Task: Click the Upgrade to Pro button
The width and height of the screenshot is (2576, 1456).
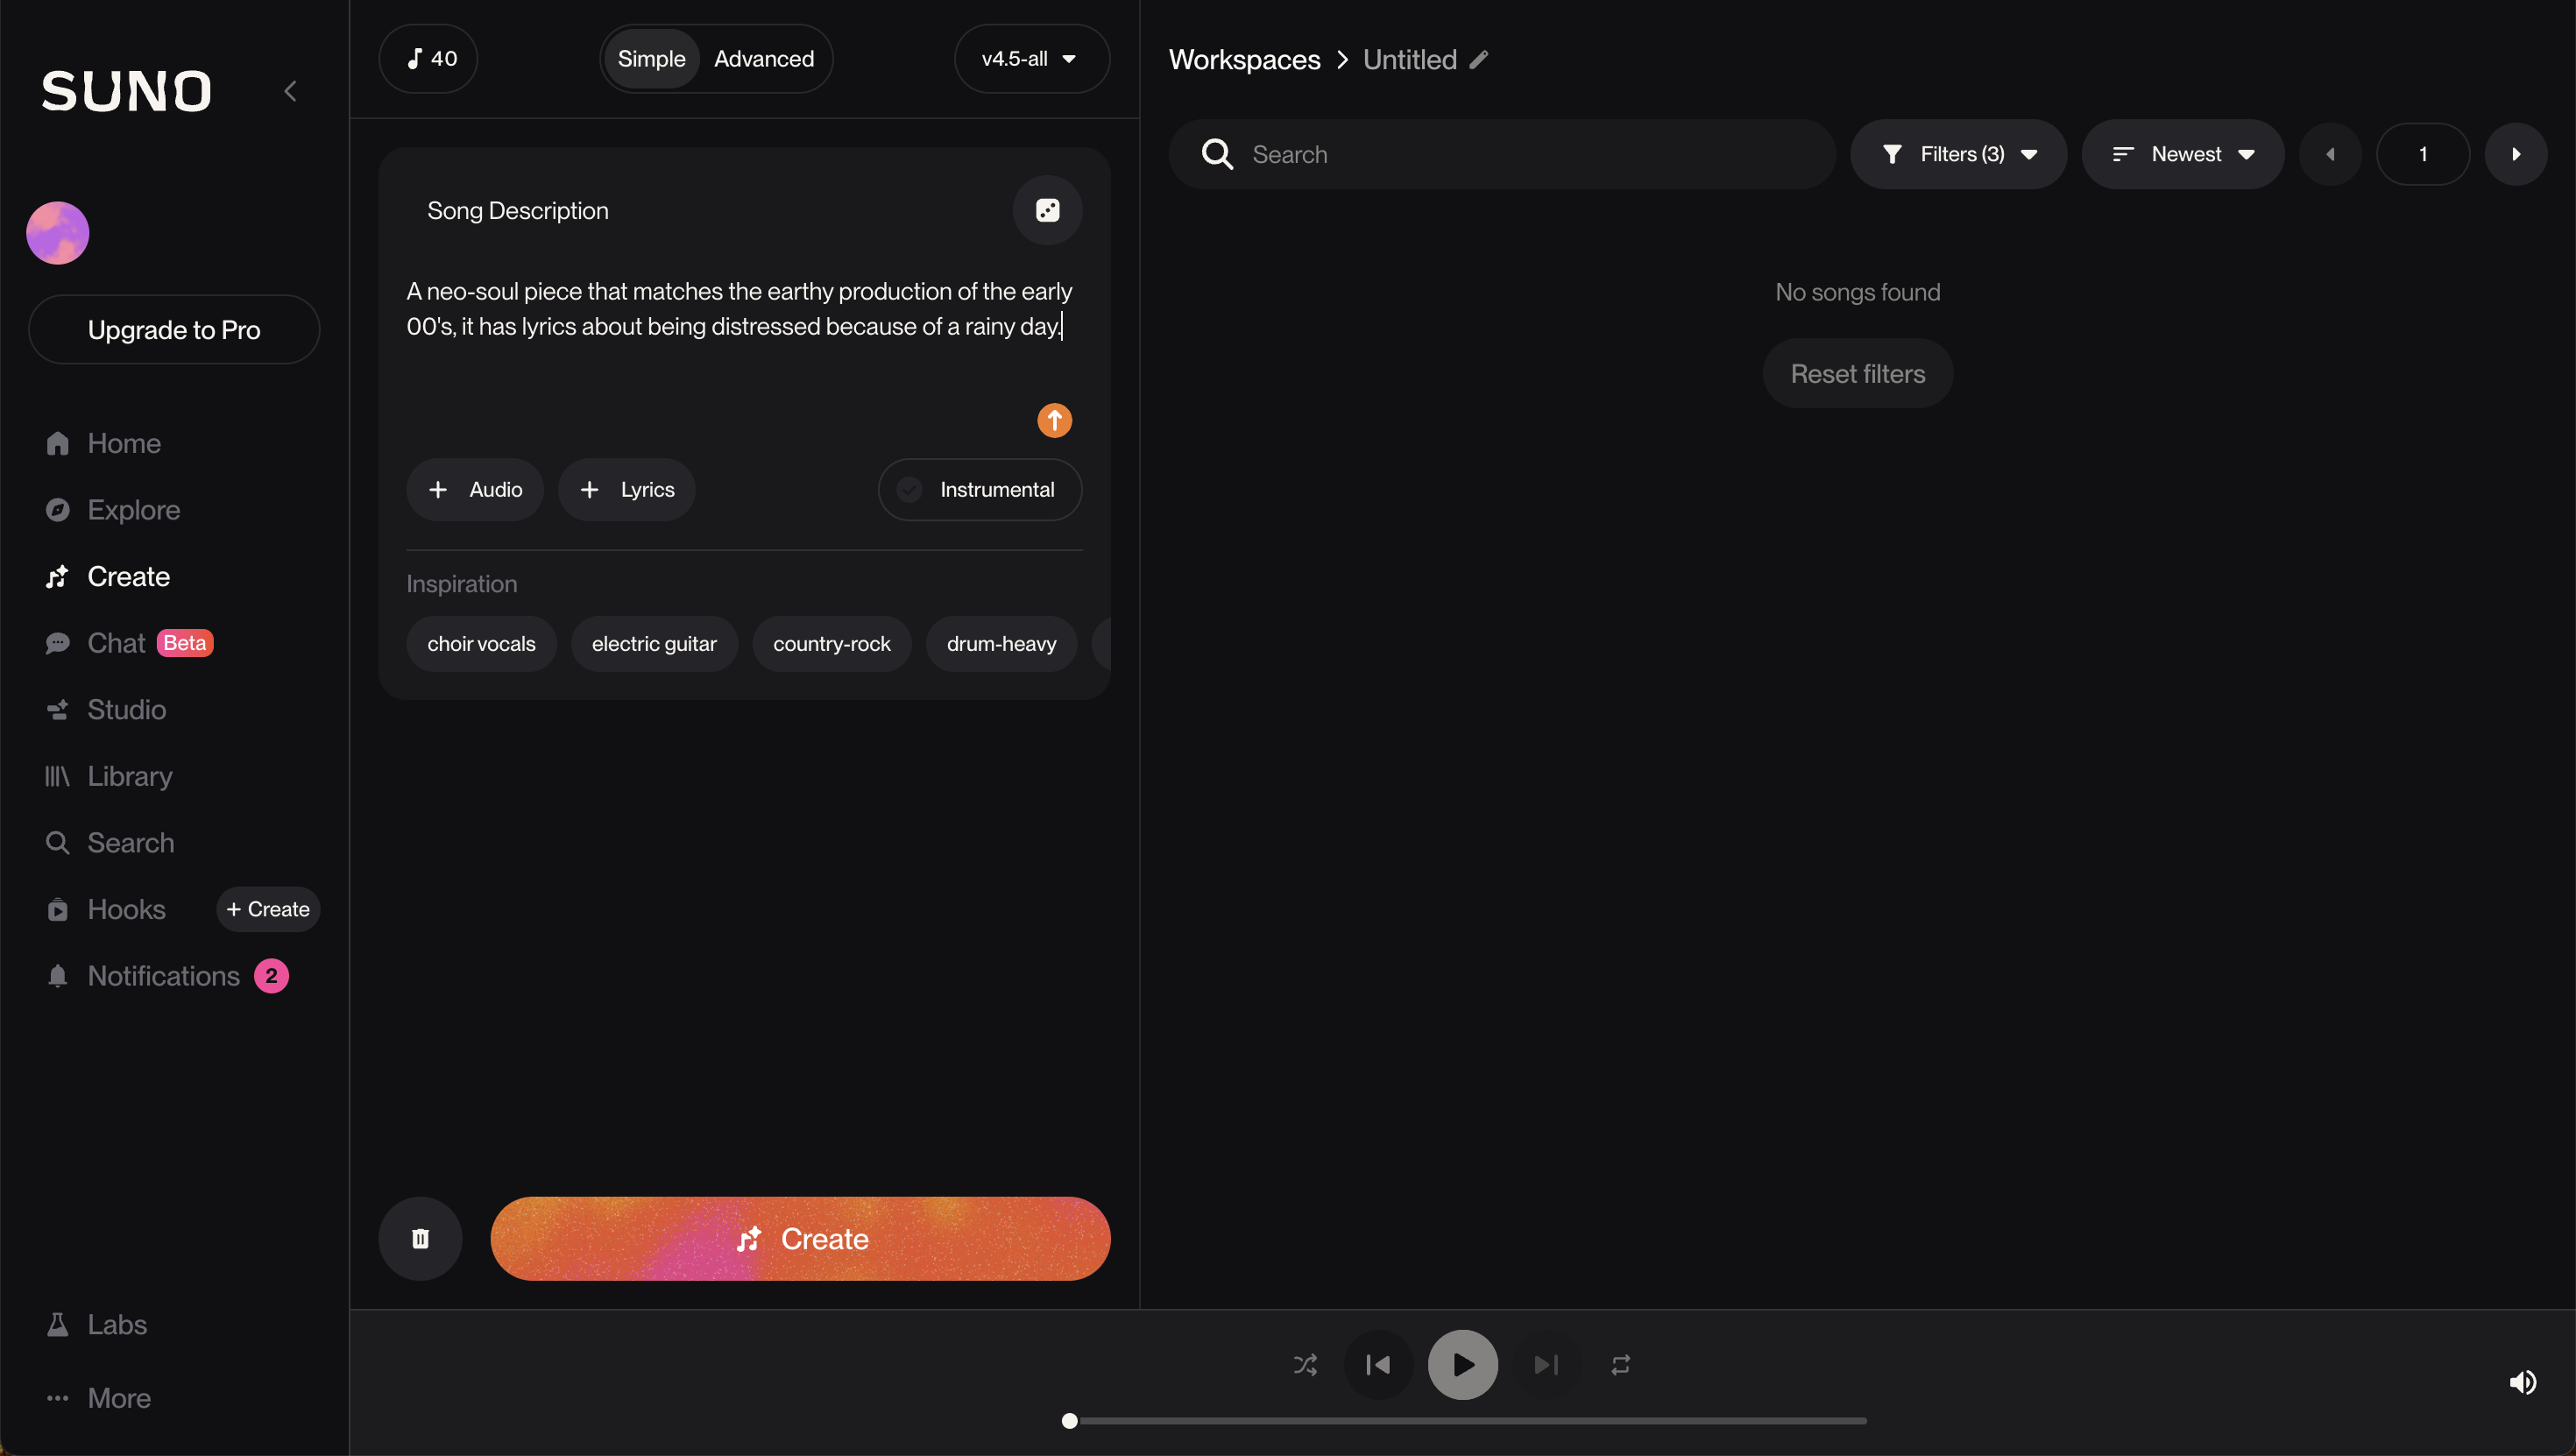Action: (174, 329)
